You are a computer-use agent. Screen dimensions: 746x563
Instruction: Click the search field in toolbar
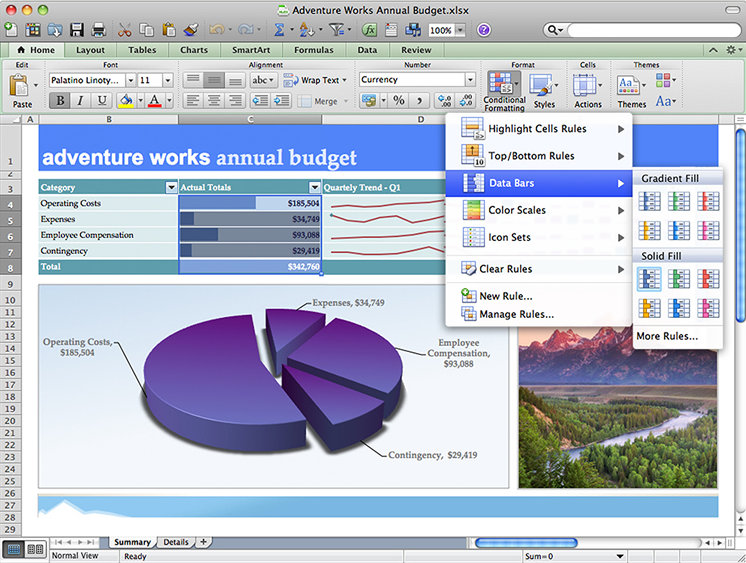click(x=652, y=30)
